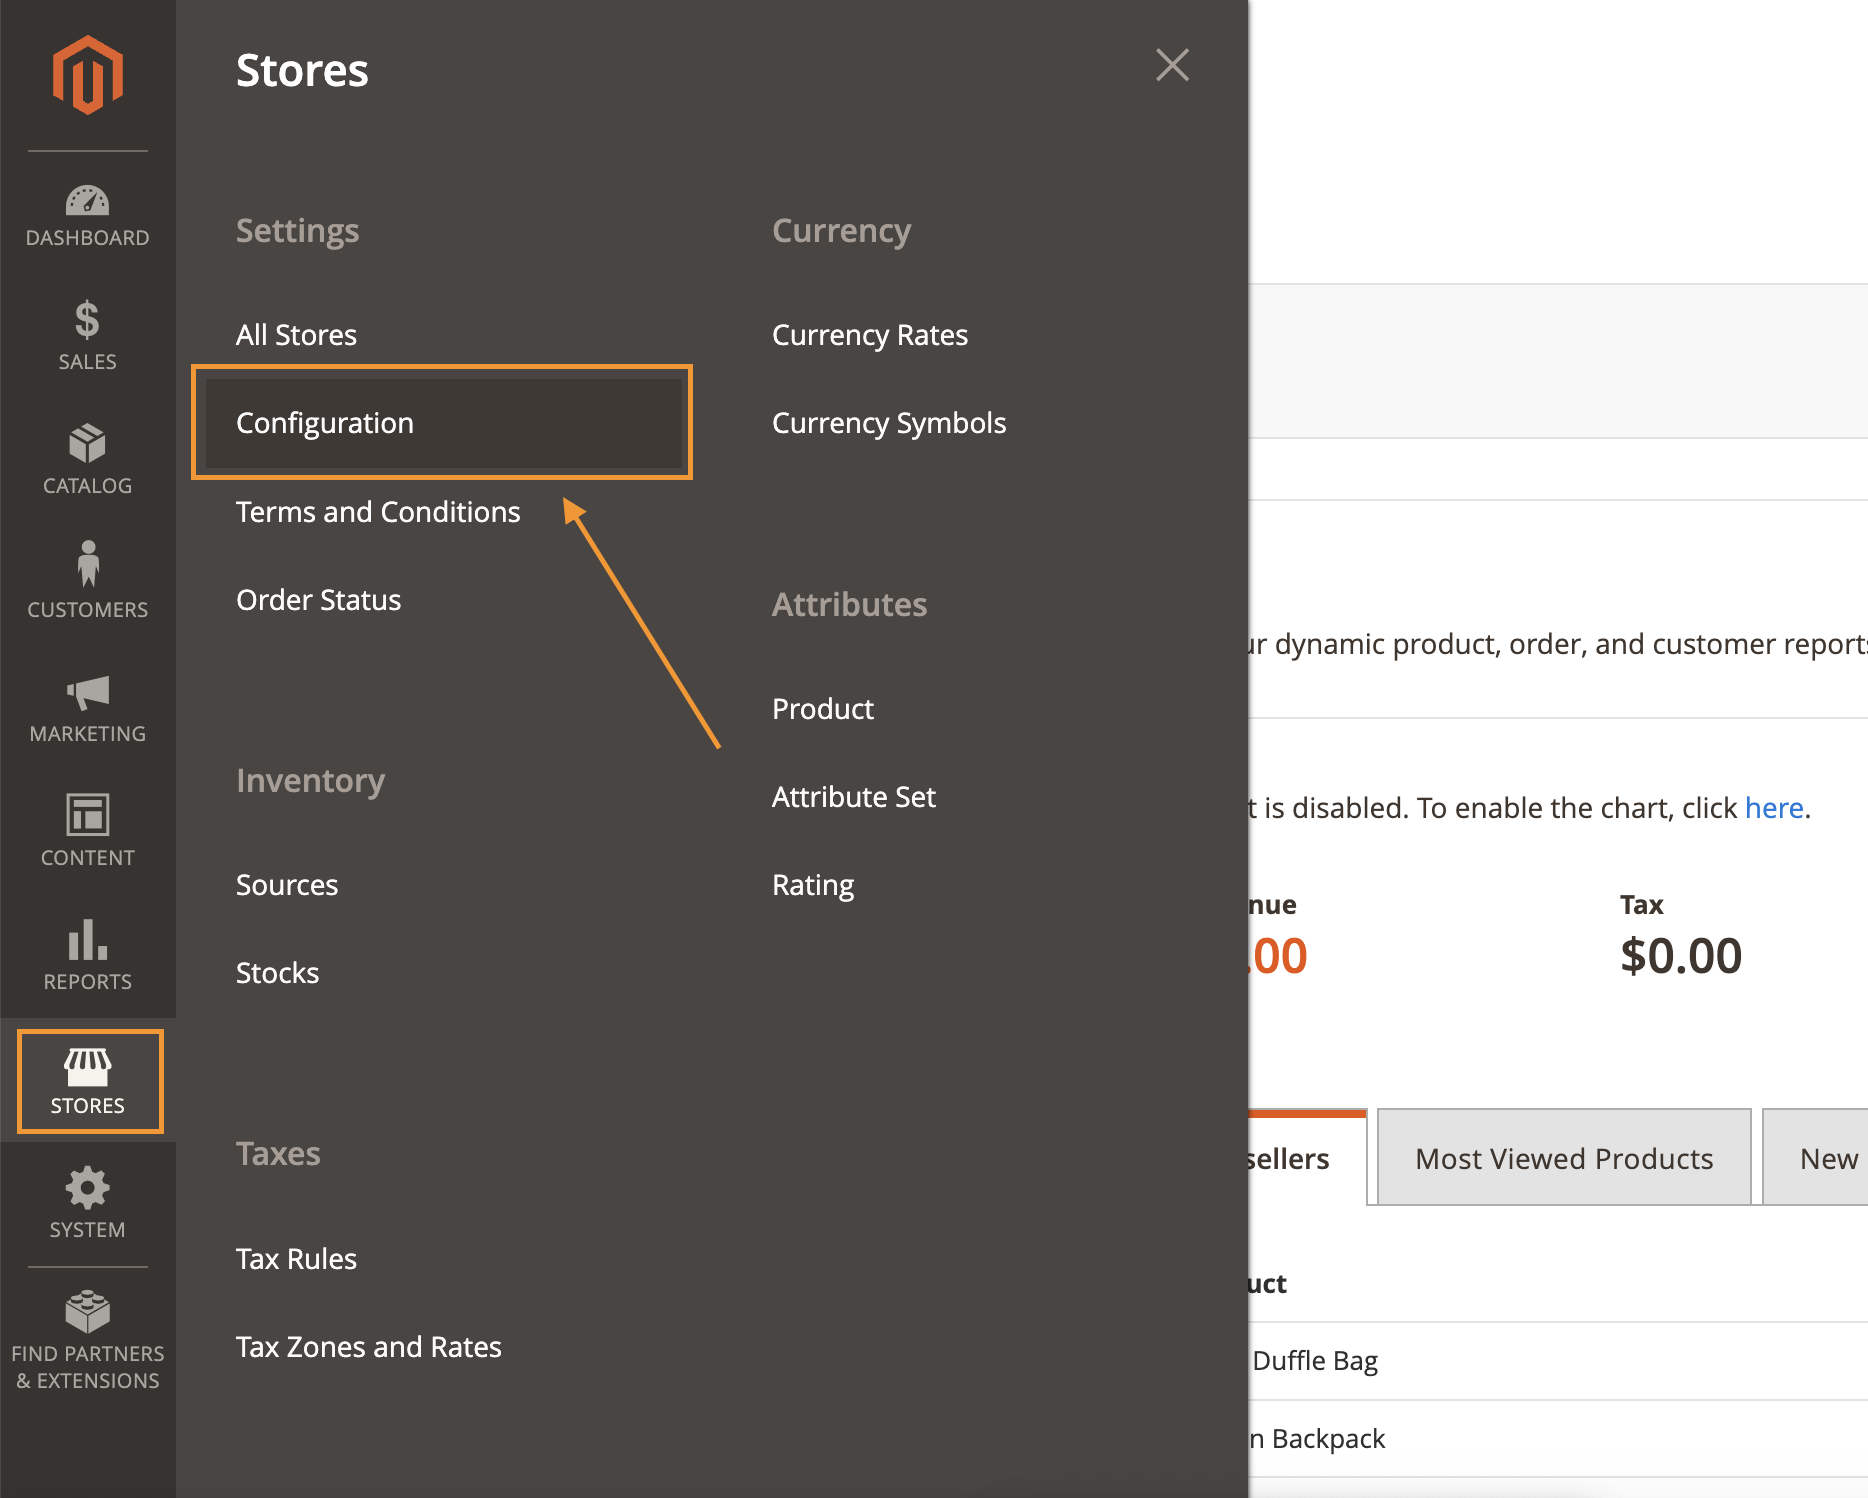
Task: Open Currency Rates settings
Action: coord(869,334)
